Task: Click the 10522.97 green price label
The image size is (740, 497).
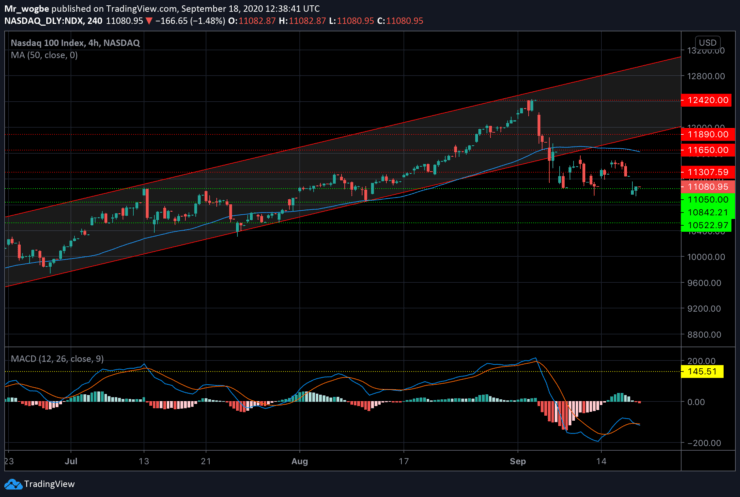Action: pyautogui.click(x=708, y=225)
